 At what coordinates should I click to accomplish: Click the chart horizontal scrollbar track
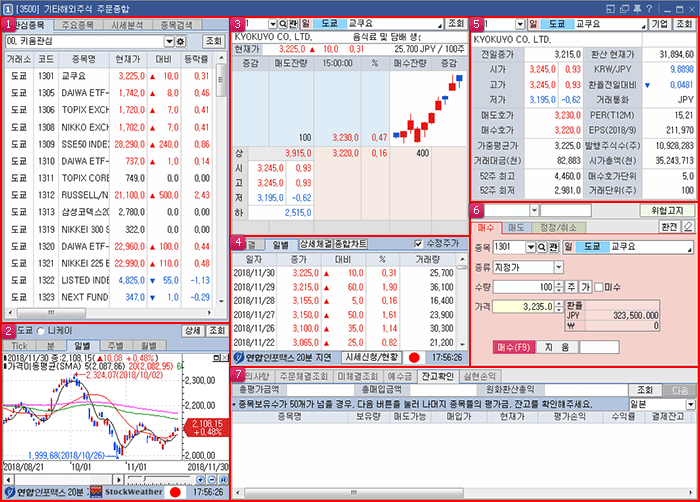[x=64, y=480]
